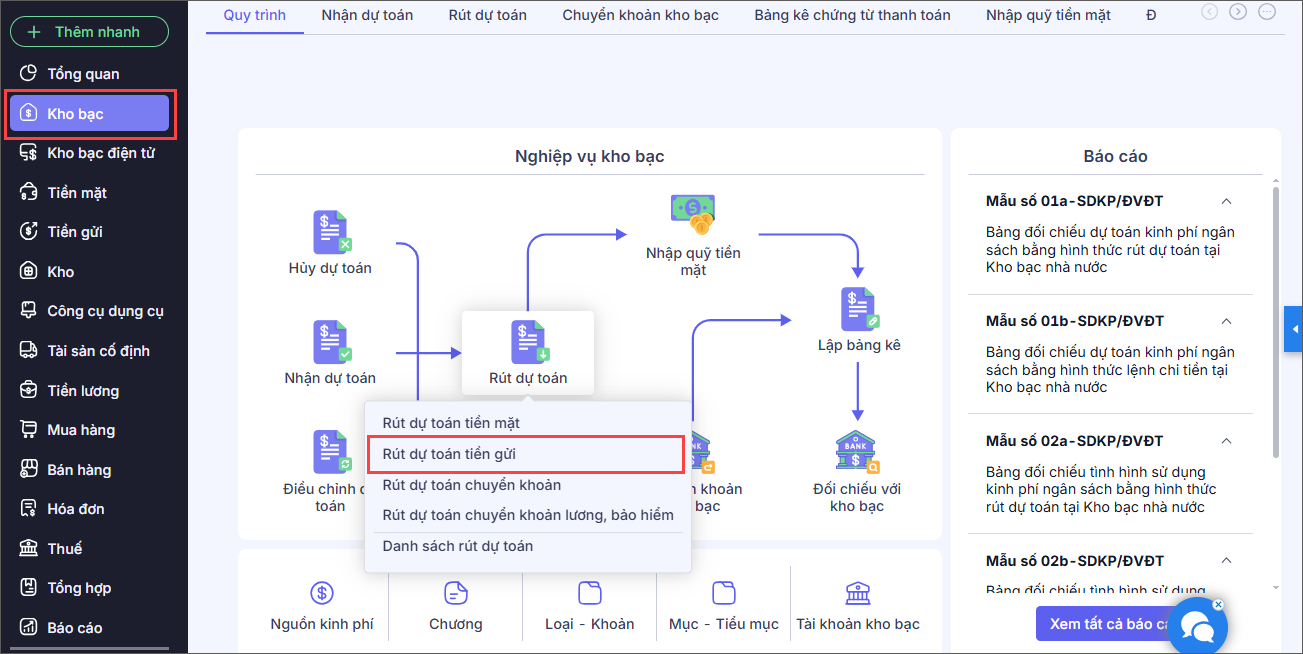Close the chat bubble with x

pyautogui.click(x=1217, y=605)
